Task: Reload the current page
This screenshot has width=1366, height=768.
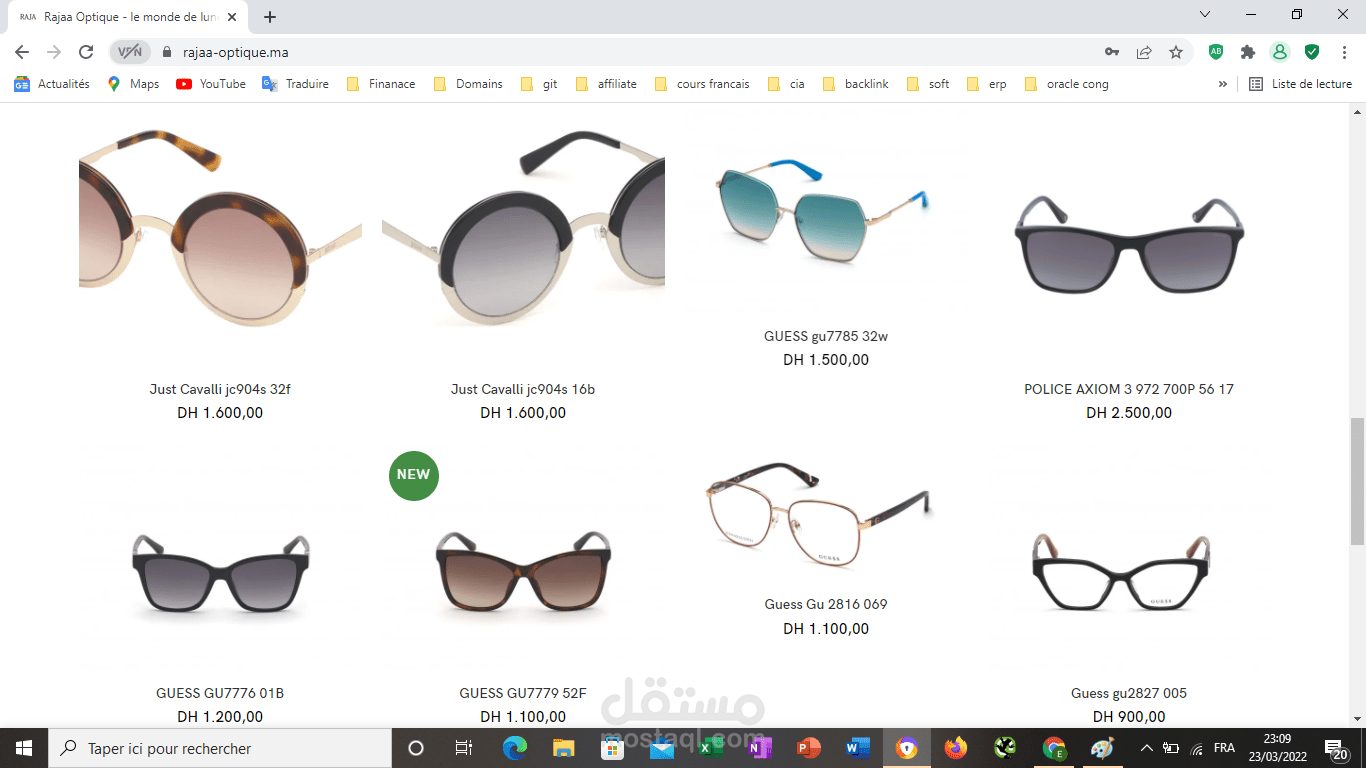Action: [86, 52]
